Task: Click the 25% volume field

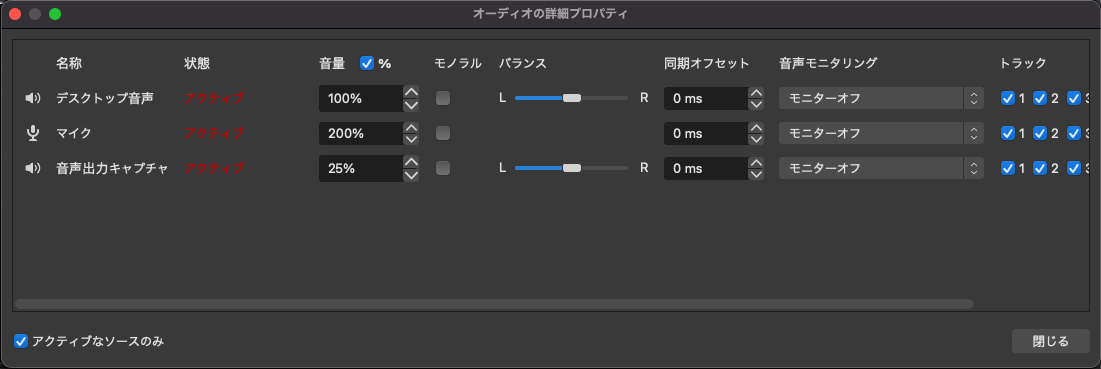Action: (x=361, y=168)
